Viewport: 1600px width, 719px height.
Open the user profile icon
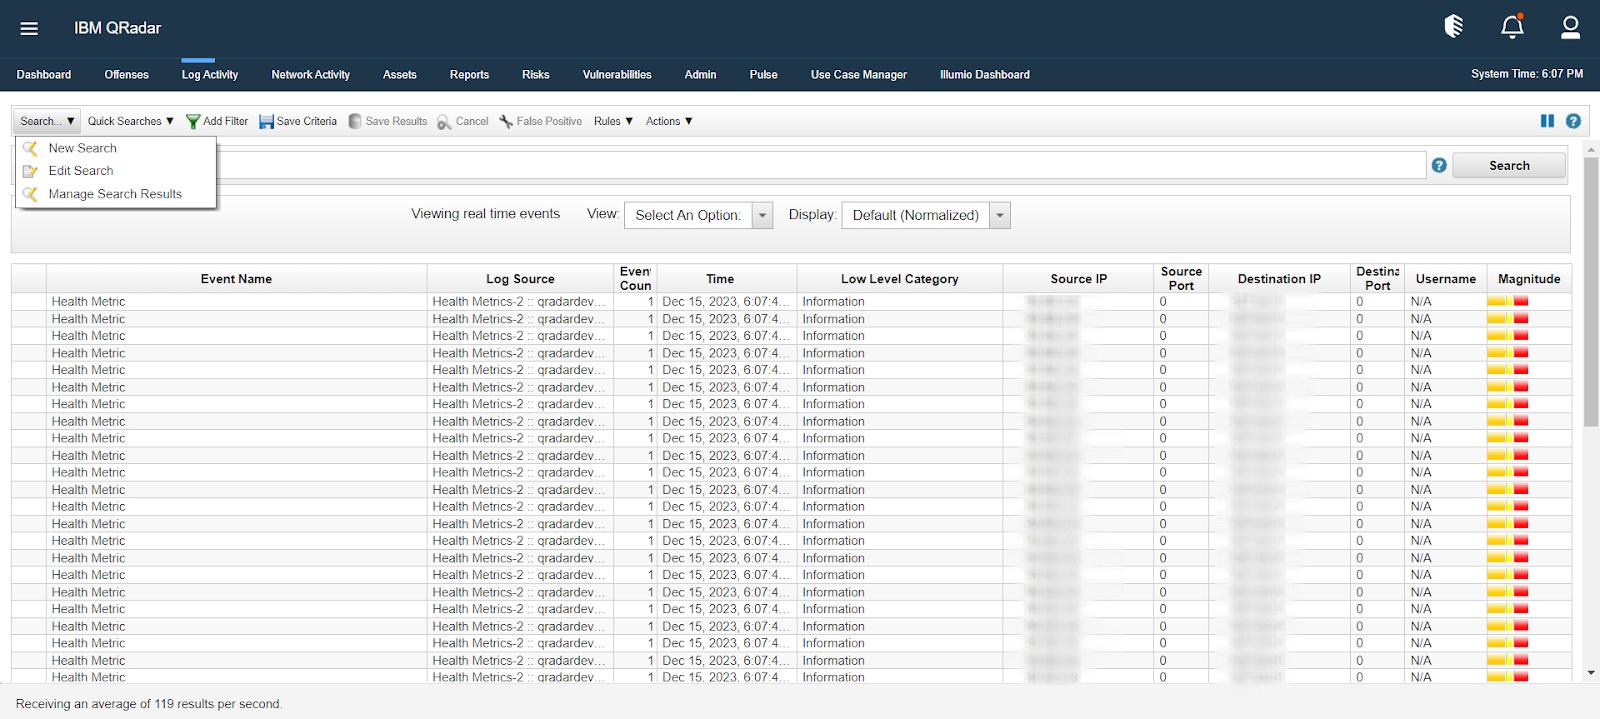pos(1570,27)
